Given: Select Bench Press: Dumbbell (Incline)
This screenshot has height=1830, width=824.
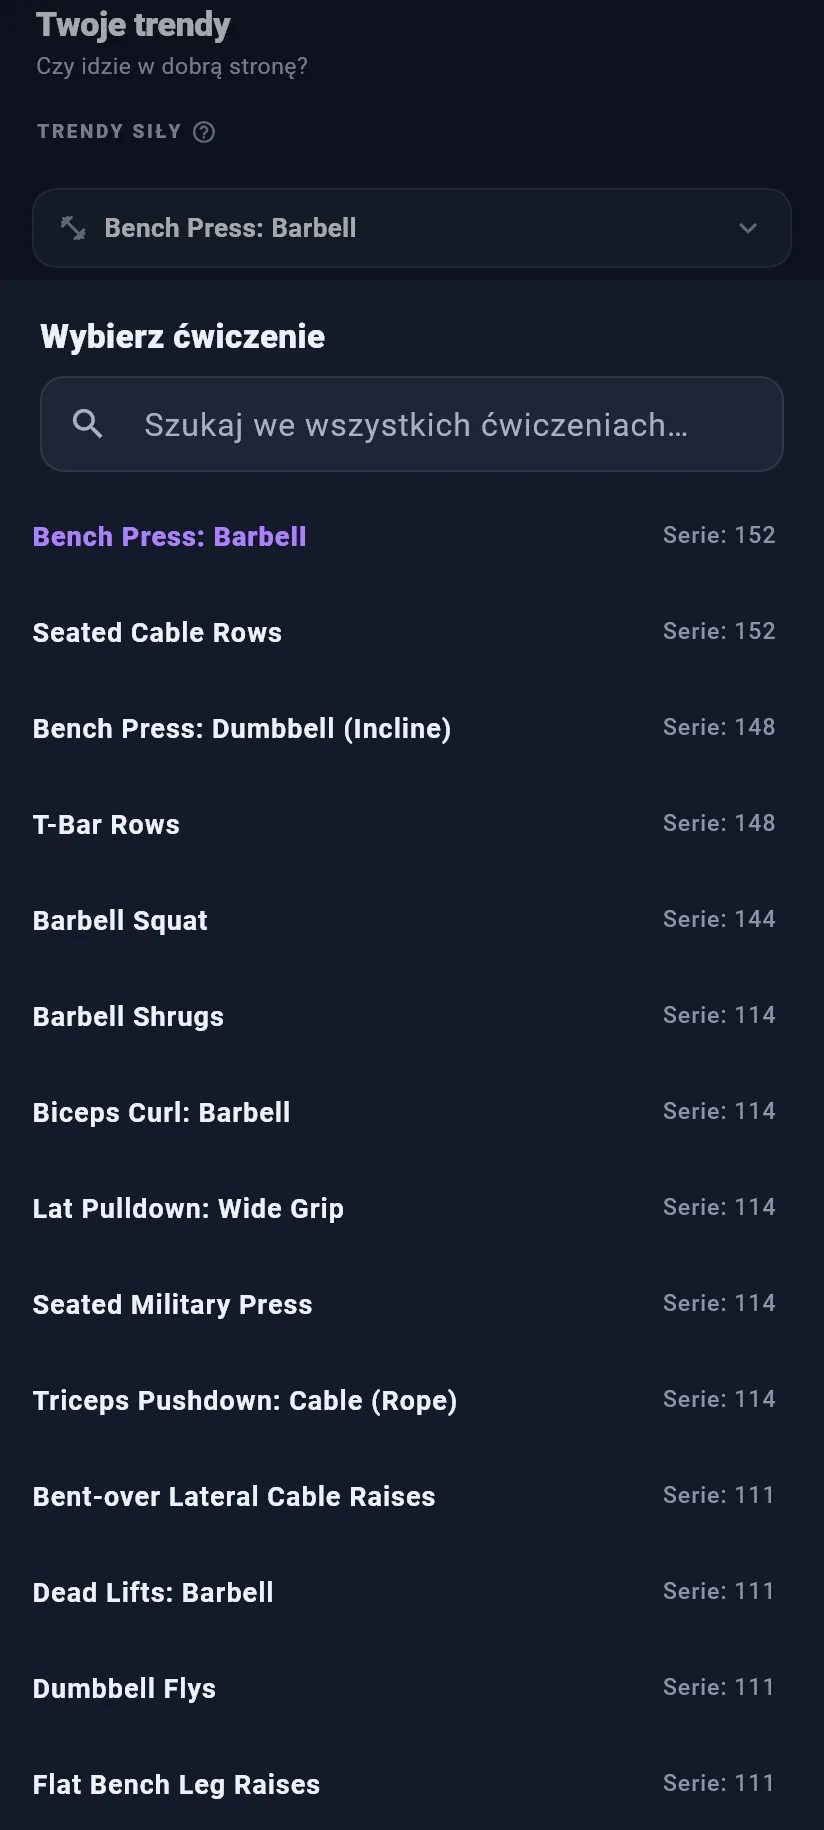Looking at the screenshot, I should (x=404, y=728).
